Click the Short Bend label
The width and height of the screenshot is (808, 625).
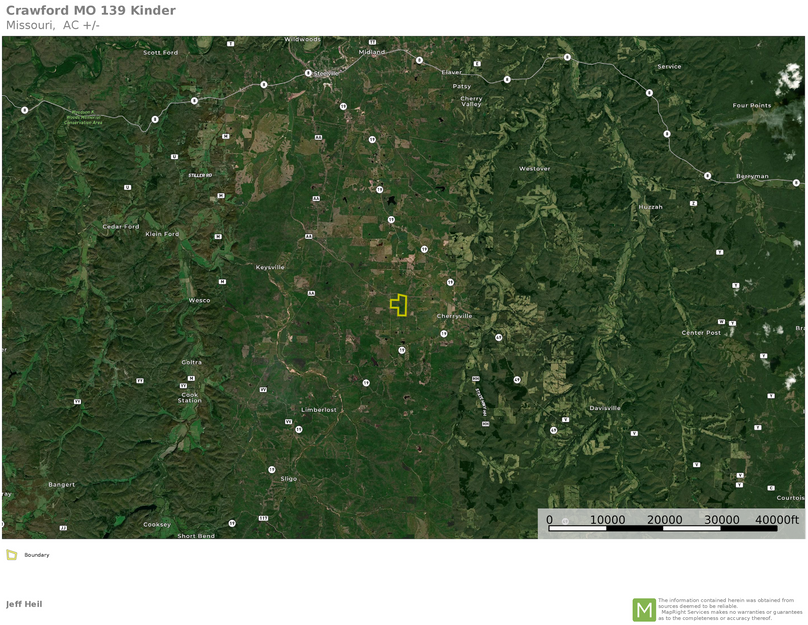(x=196, y=536)
